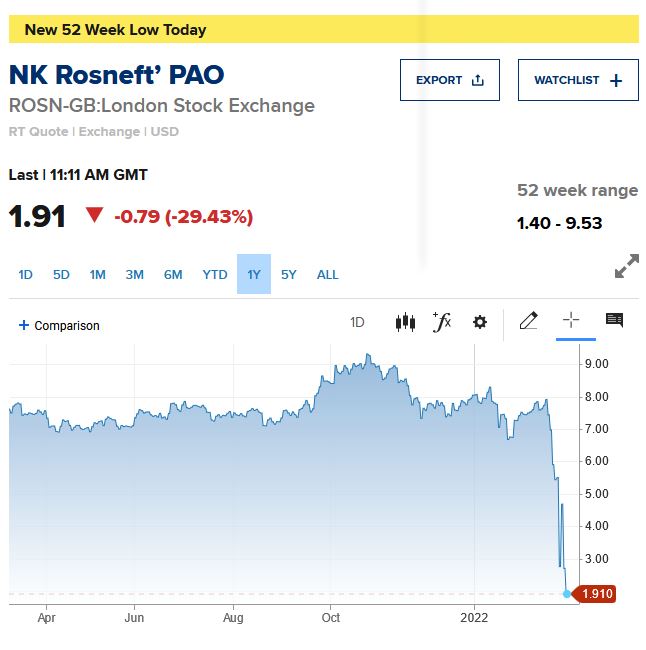Switch to the 5Y time range
Screen dimensions: 646x650
click(x=289, y=275)
